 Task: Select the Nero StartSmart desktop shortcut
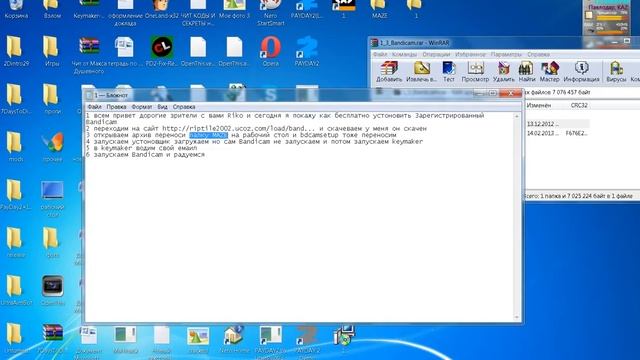coord(271,12)
